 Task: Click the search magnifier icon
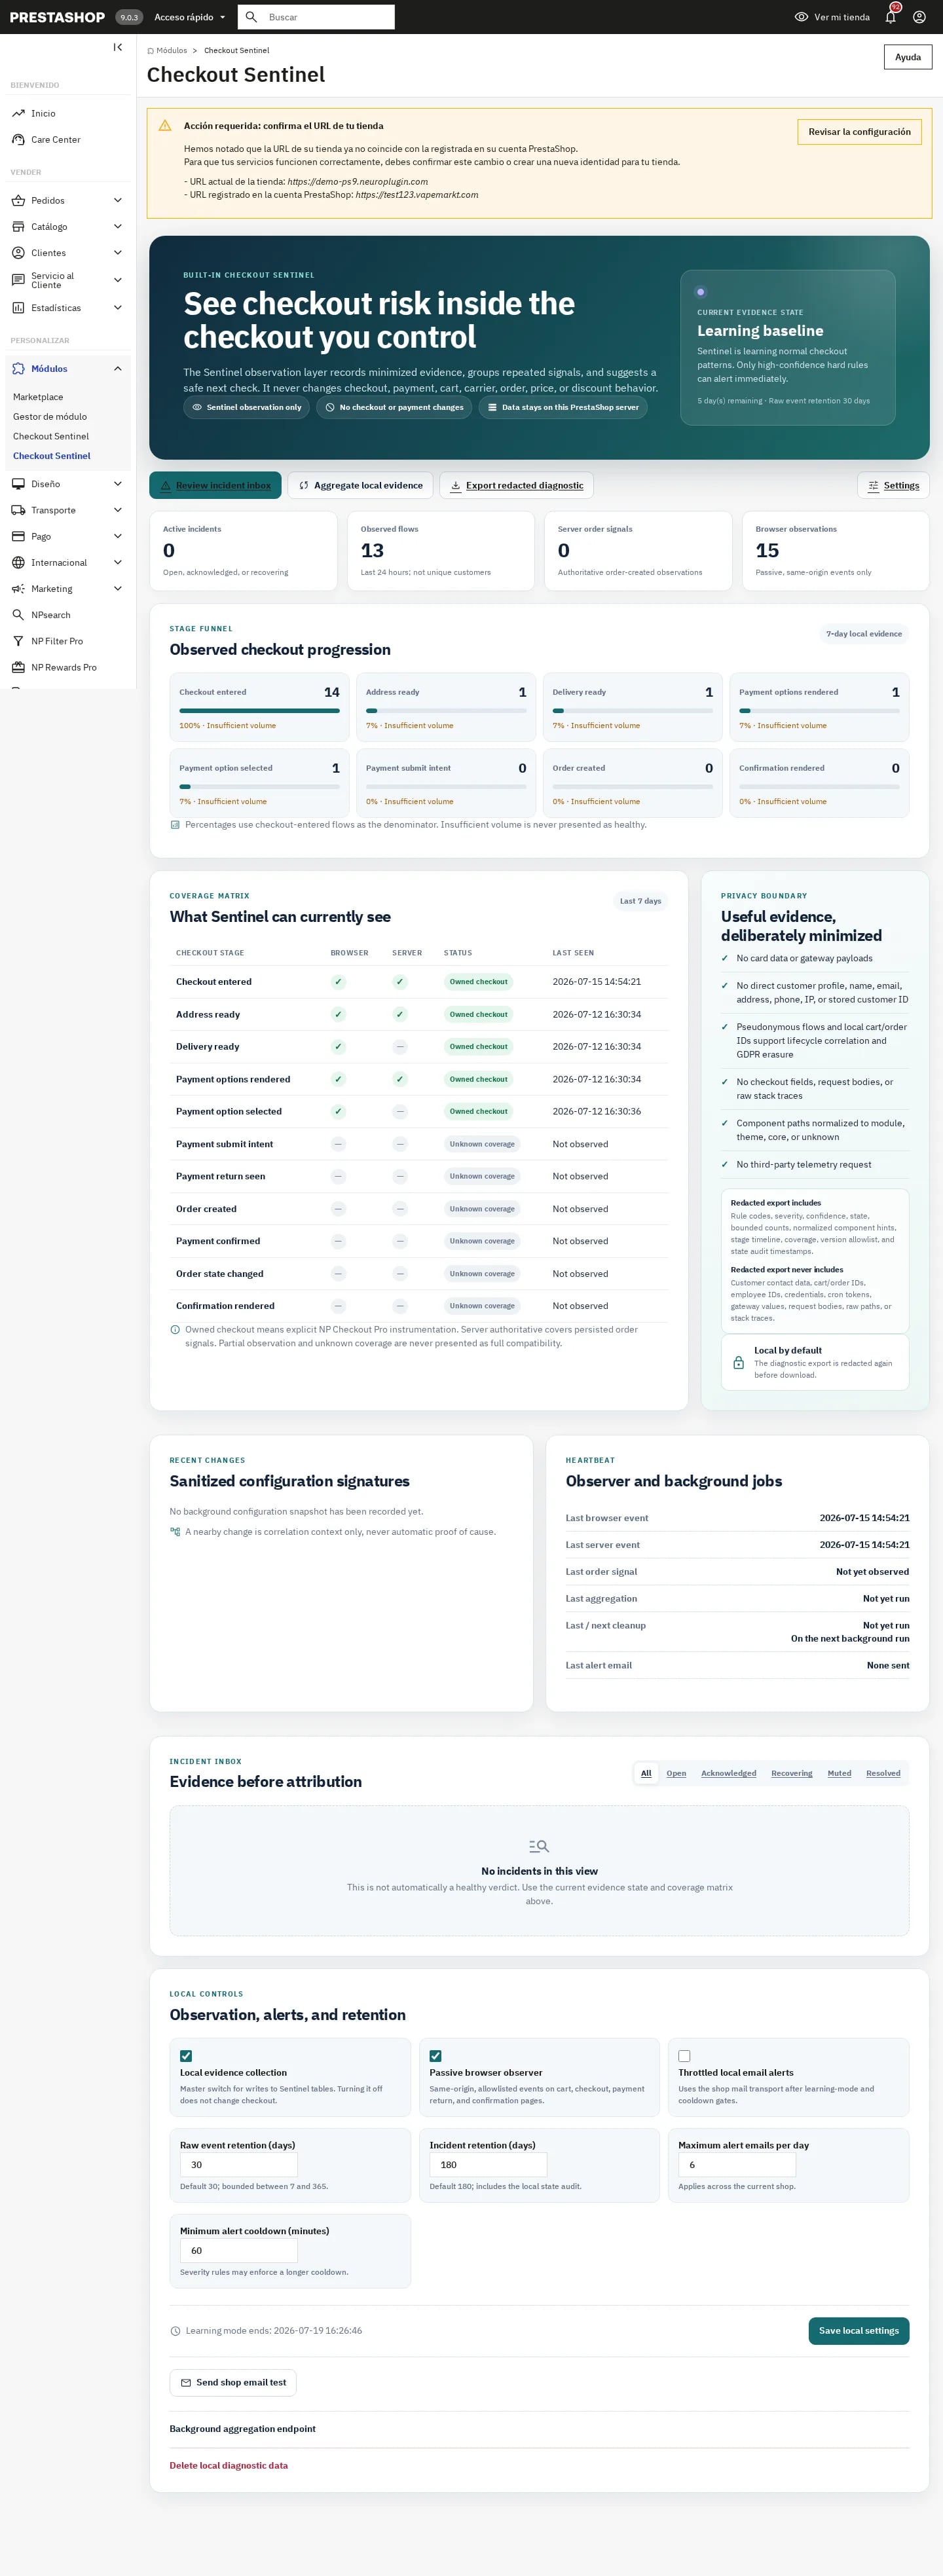click(251, 17)
